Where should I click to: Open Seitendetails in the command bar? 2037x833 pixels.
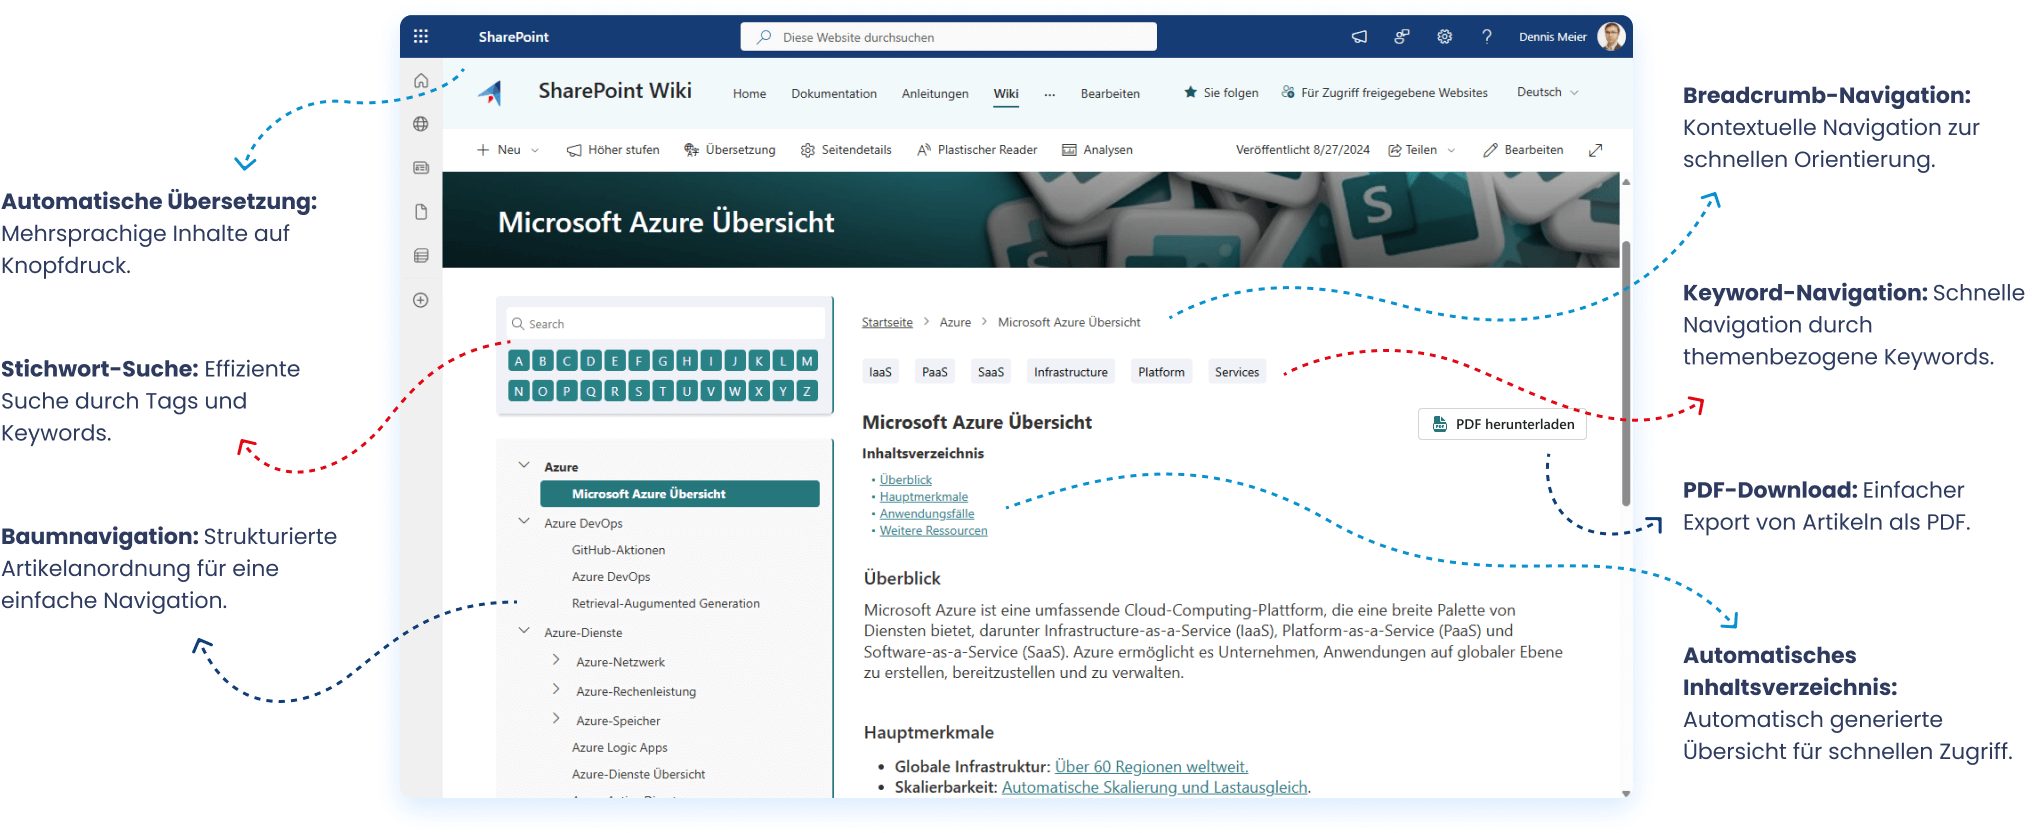846,150
